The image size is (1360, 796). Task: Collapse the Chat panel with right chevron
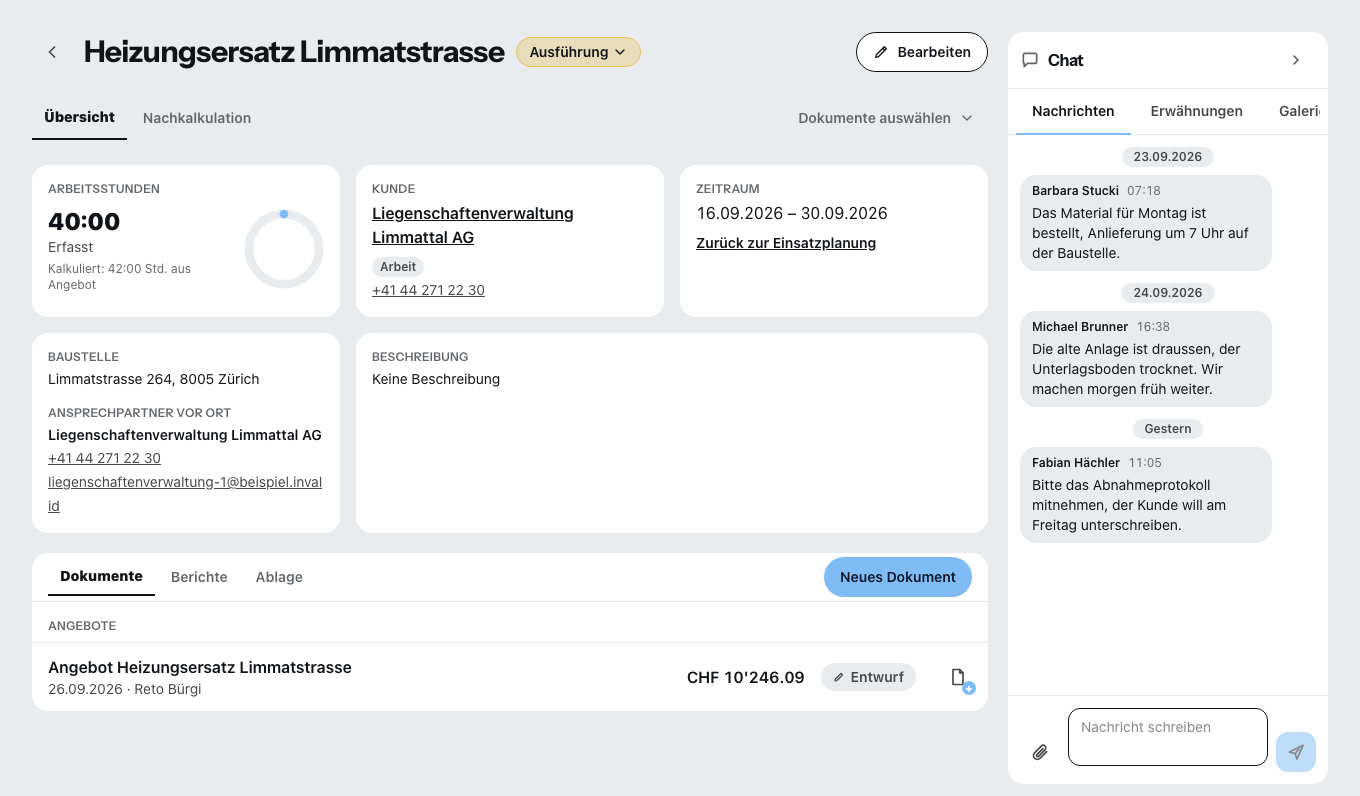tap(1296, 60)
